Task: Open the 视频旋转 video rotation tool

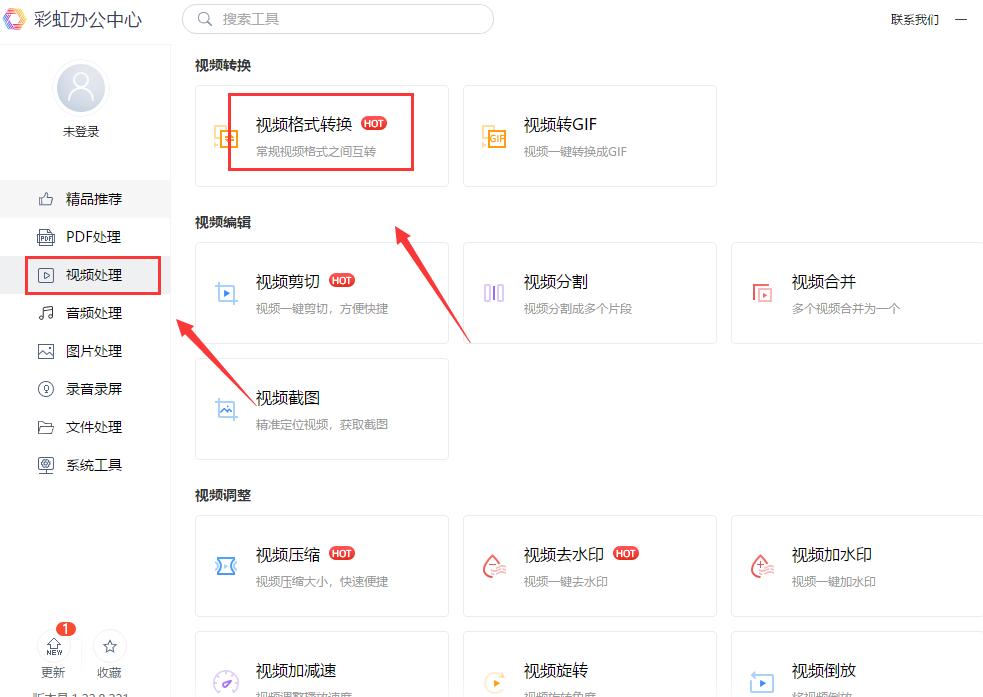Action: 590,670
